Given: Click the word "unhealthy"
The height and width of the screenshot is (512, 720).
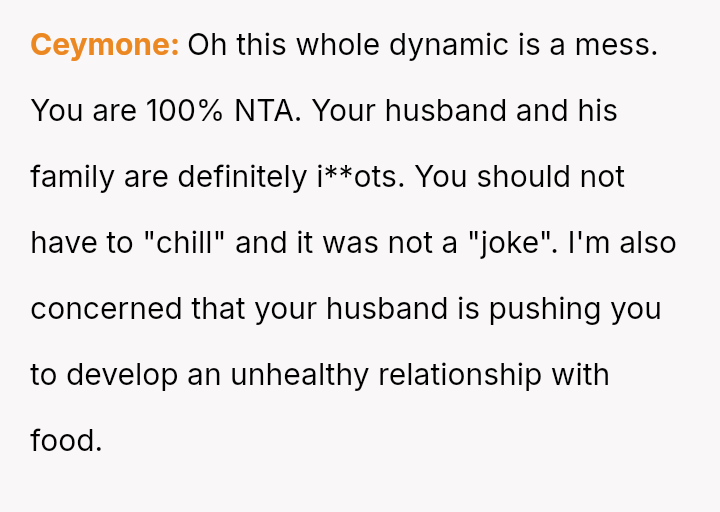Looking at the screenshot, I should click(x=301, y=375).
